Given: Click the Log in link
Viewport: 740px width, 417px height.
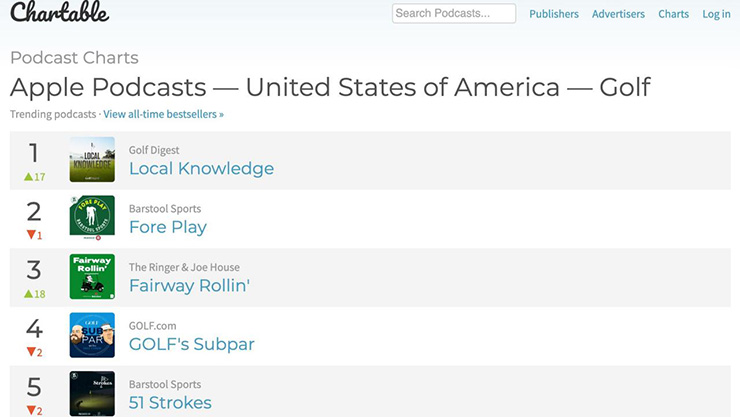Looking at the screenshot, I should 716,14.
